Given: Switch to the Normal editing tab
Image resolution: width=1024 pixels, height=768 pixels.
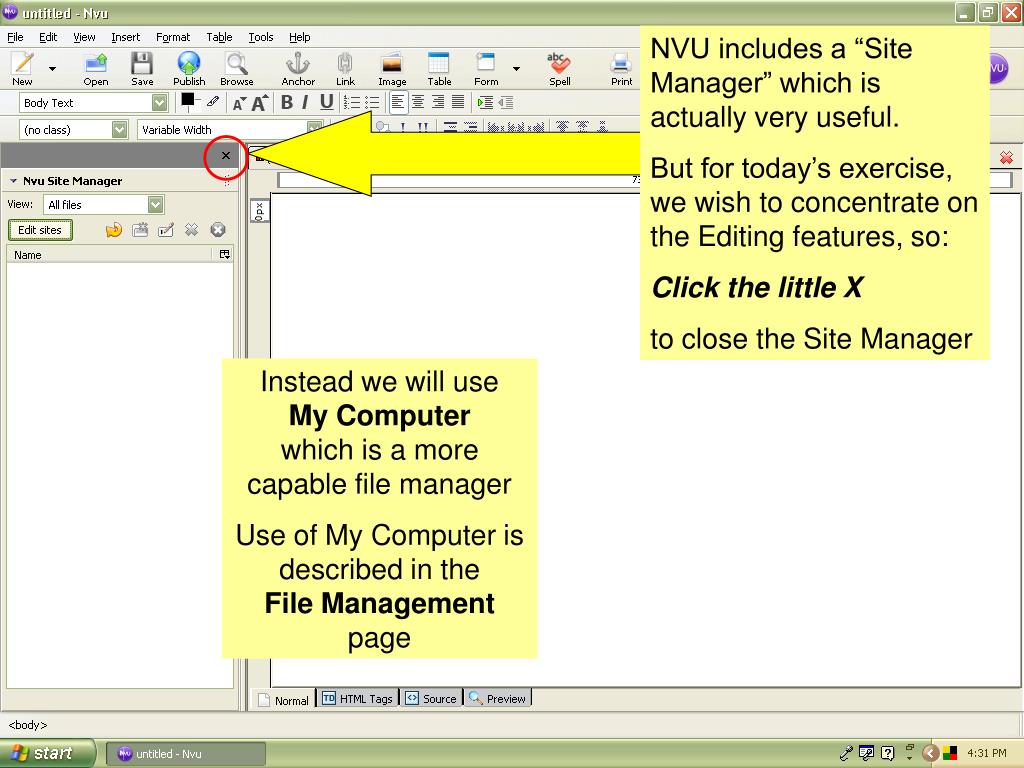Looking at the screenshot, I should click(x=283, y=699).
